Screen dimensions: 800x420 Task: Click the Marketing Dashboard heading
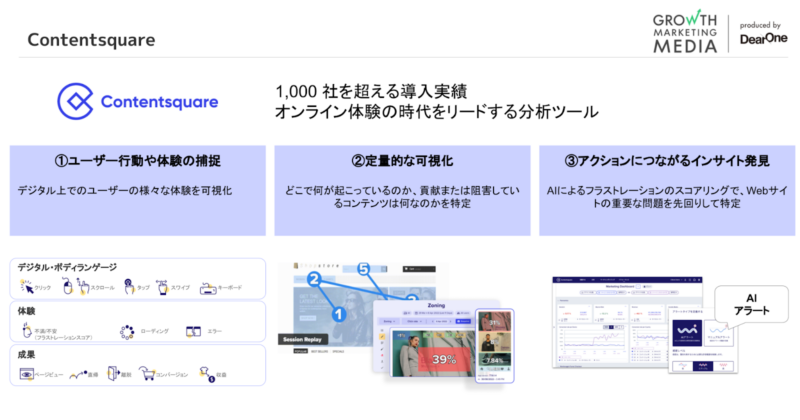[620, 287]
